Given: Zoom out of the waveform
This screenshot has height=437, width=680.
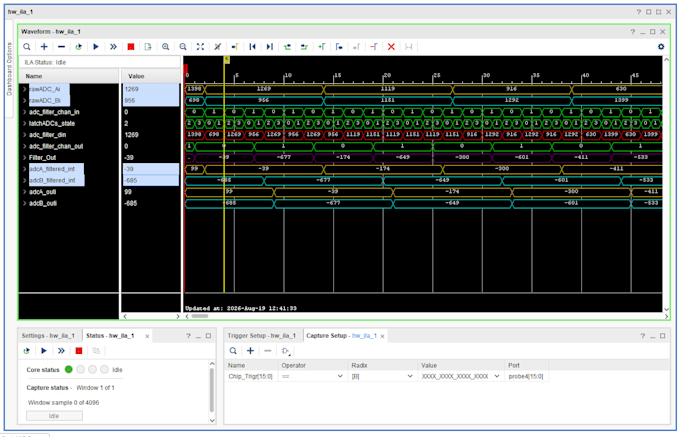Looking at the screenshot, I should click(183, 47).
